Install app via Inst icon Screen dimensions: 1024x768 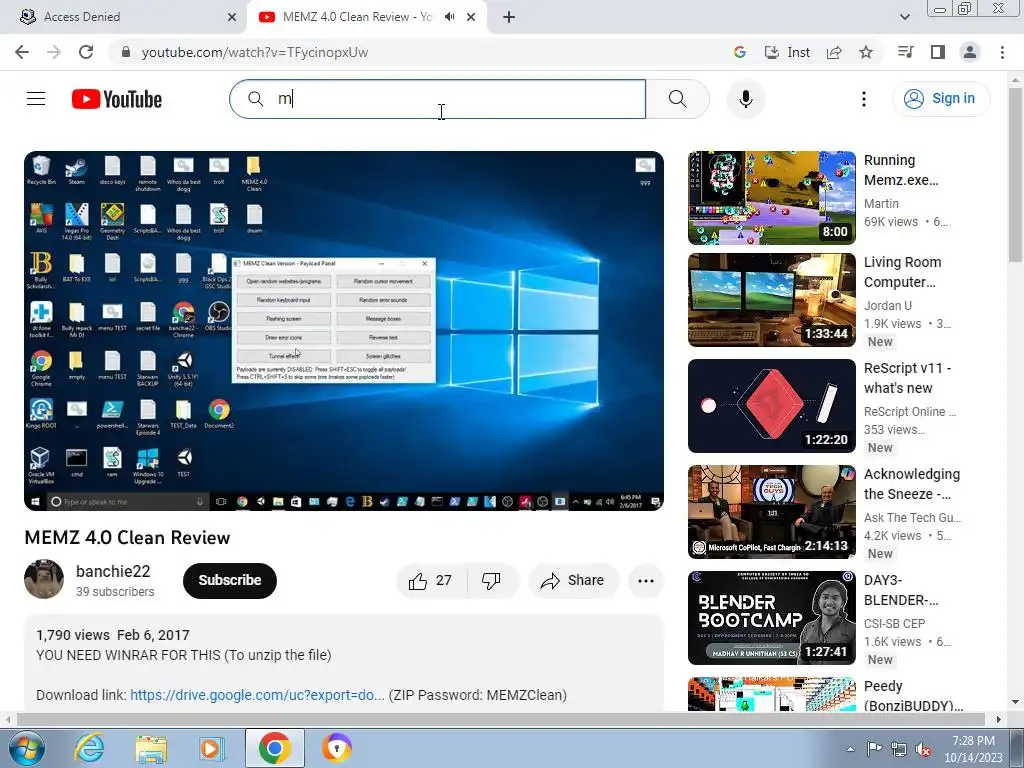[x=787, y=52]
